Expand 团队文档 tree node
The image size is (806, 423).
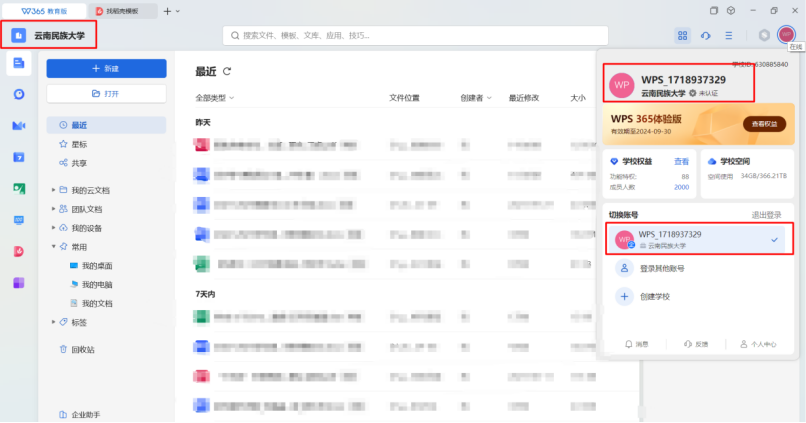53,209
